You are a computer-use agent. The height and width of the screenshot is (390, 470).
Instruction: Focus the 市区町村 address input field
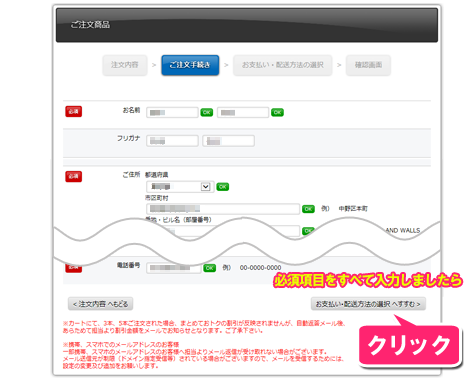(x=223, y=209)
